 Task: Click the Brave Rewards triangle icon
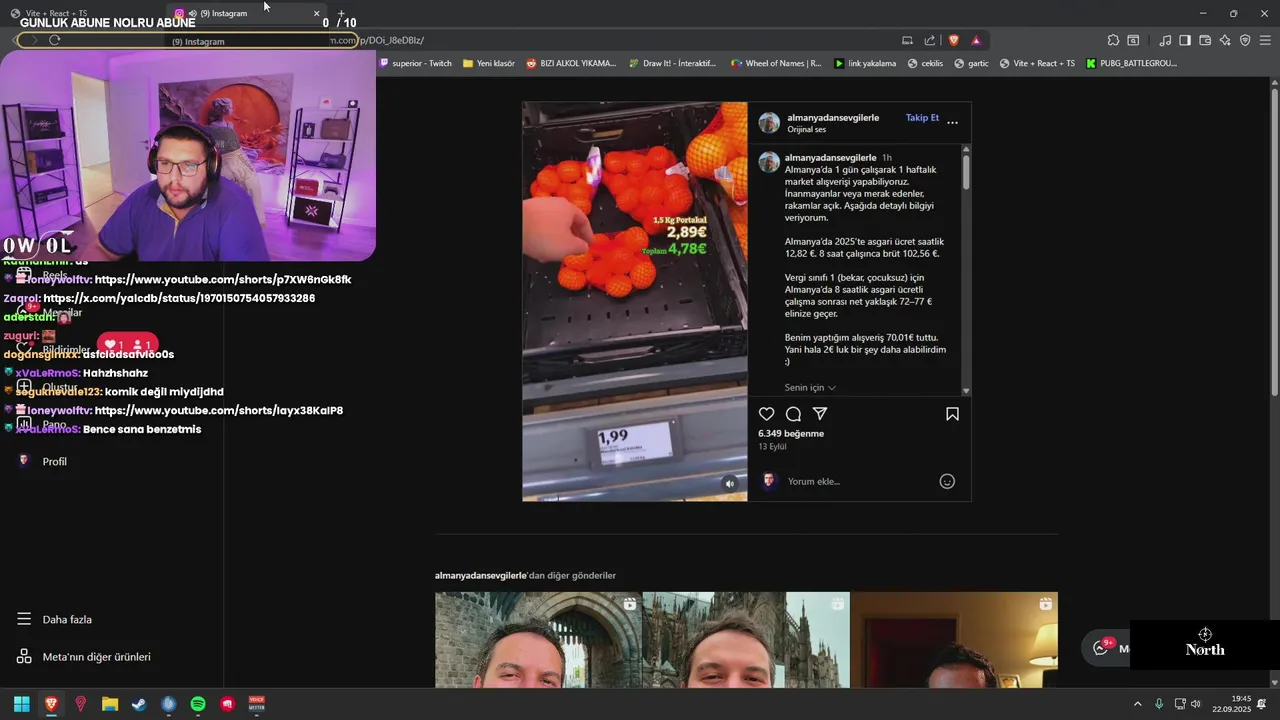(x=976, y=40)
